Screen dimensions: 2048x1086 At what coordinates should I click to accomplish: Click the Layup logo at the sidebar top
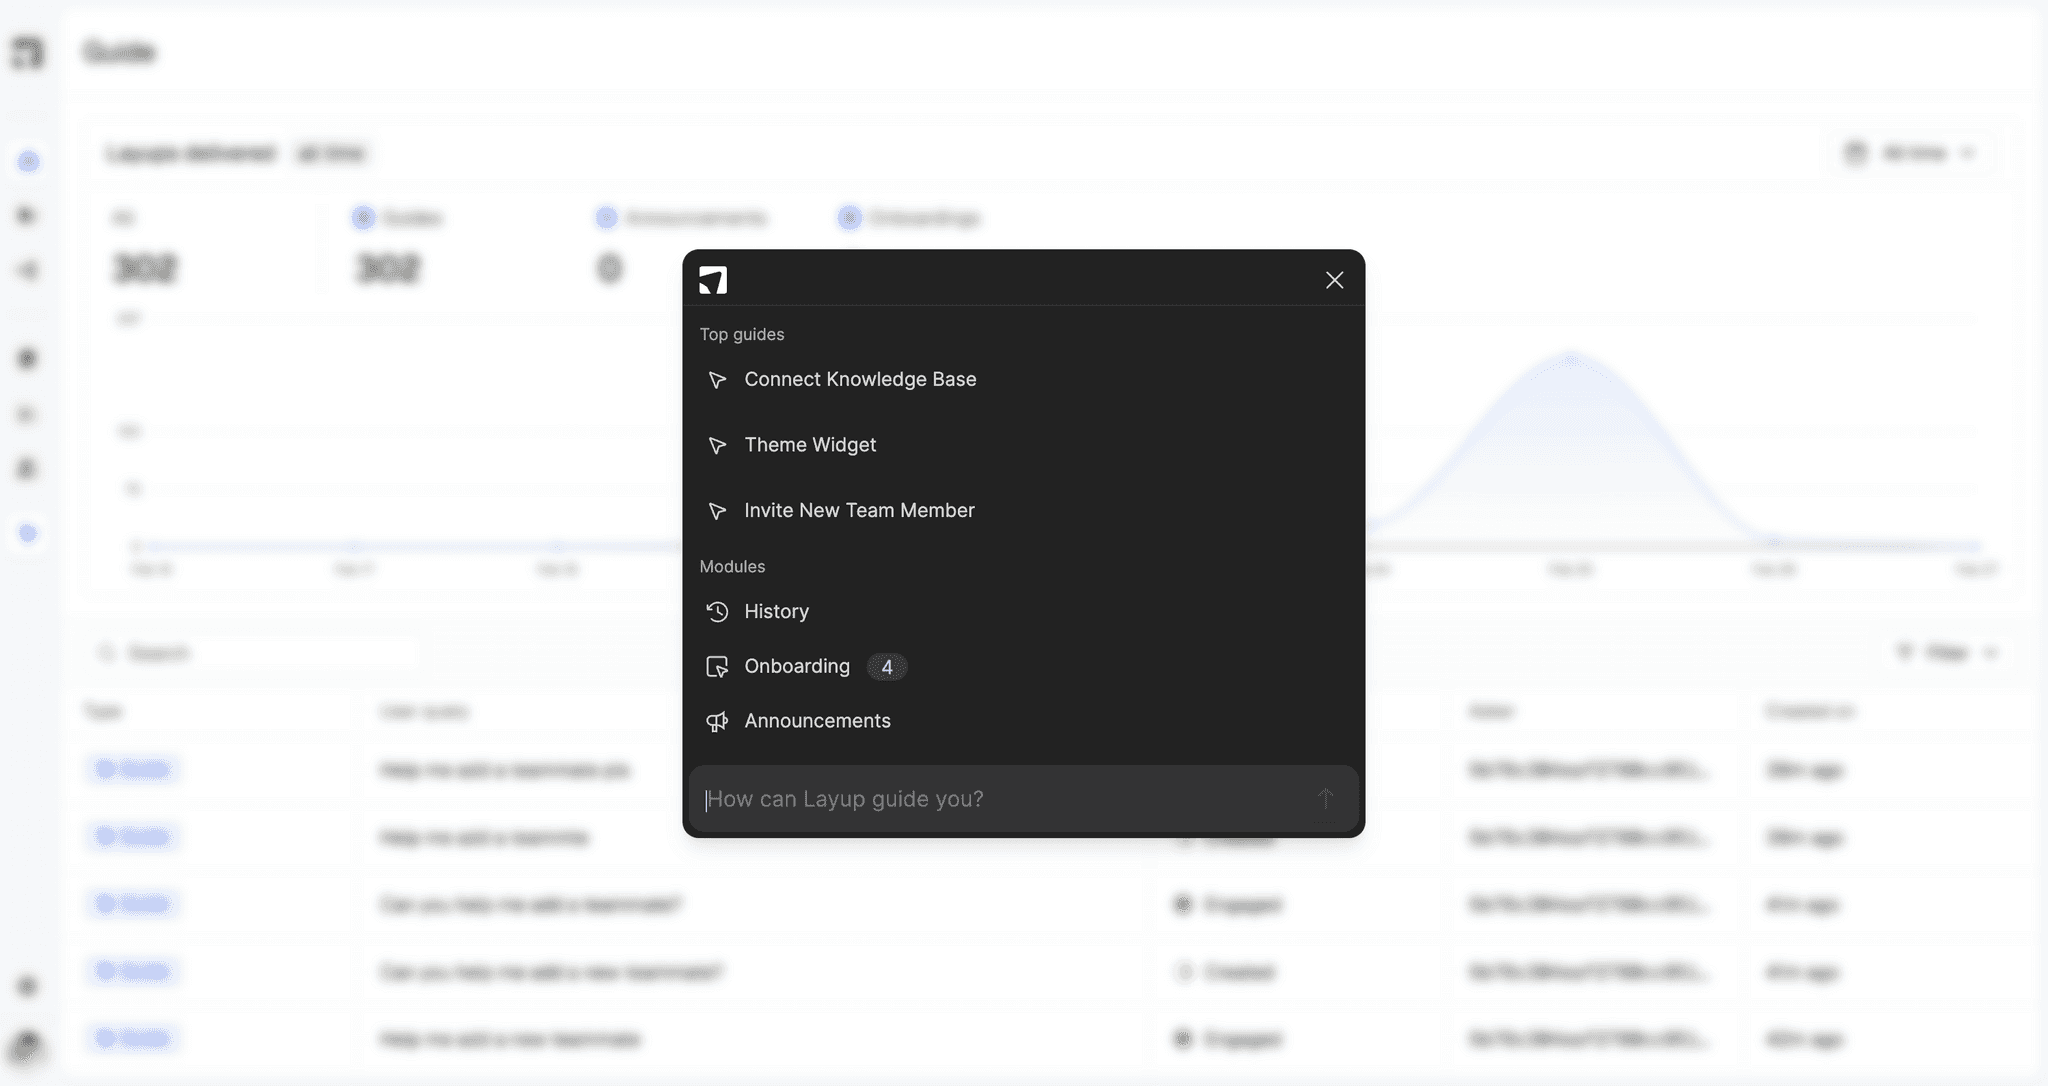[x=27, y=52]
